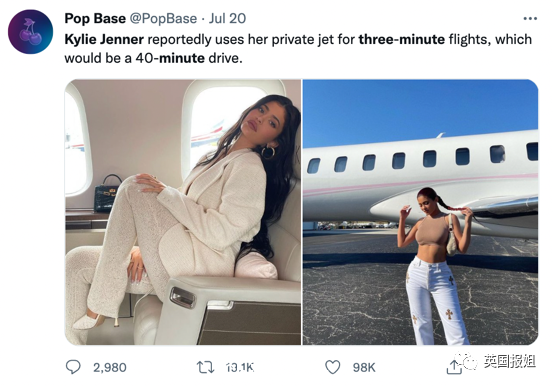
Task: Click the 英国报姐 watermark text
Action: [x=509, y=361]
